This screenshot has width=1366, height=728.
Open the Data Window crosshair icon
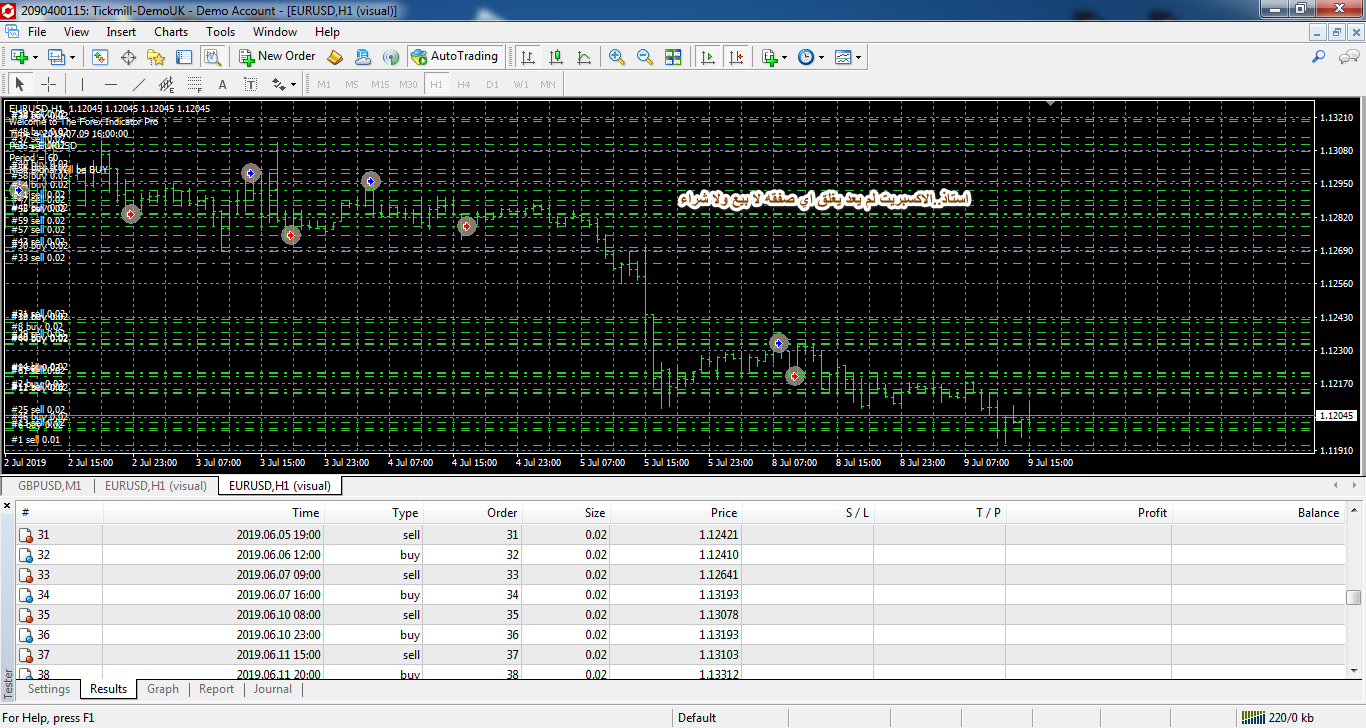coord(128,57)
